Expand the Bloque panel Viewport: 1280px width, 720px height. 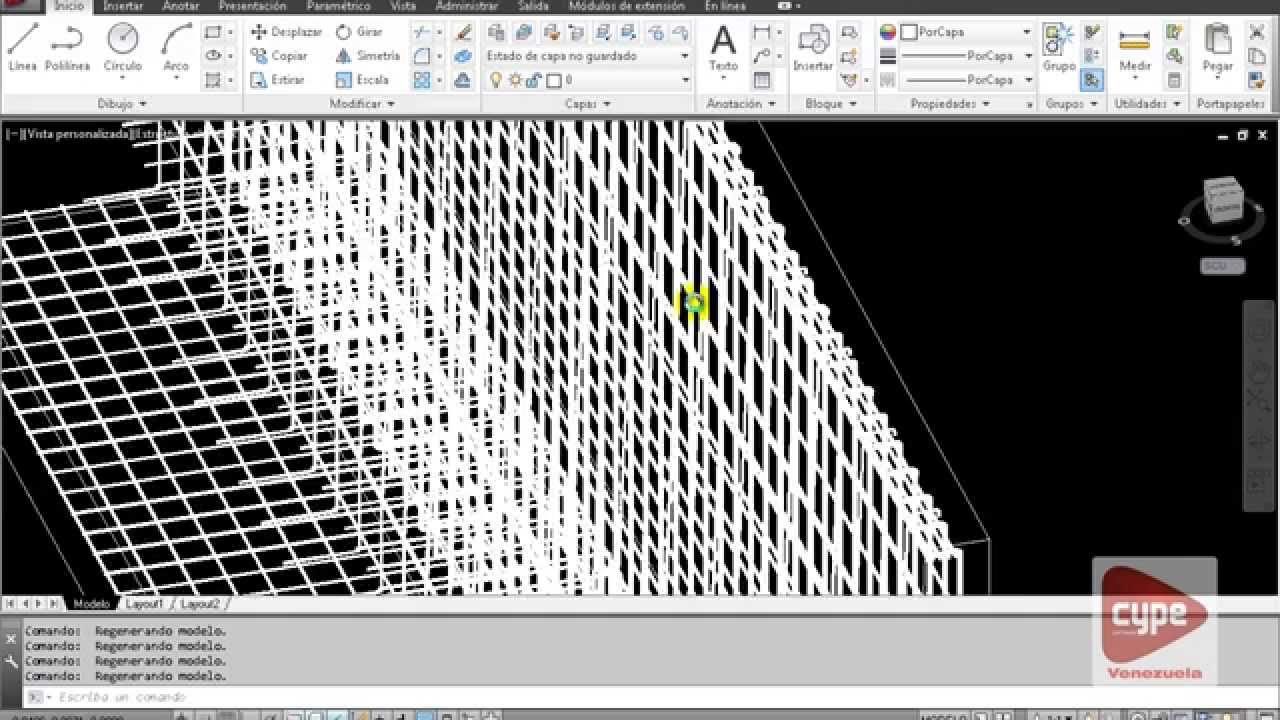click(832, 103)
